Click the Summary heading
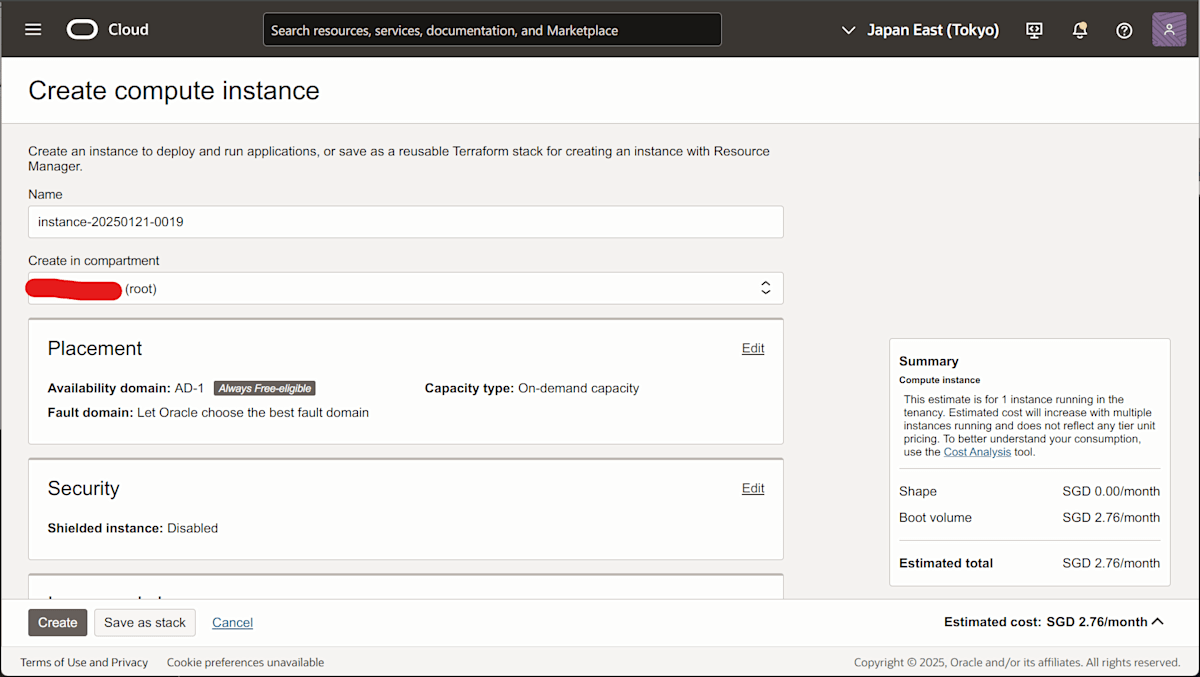1200x677 pixels. [x=929, y=361]
